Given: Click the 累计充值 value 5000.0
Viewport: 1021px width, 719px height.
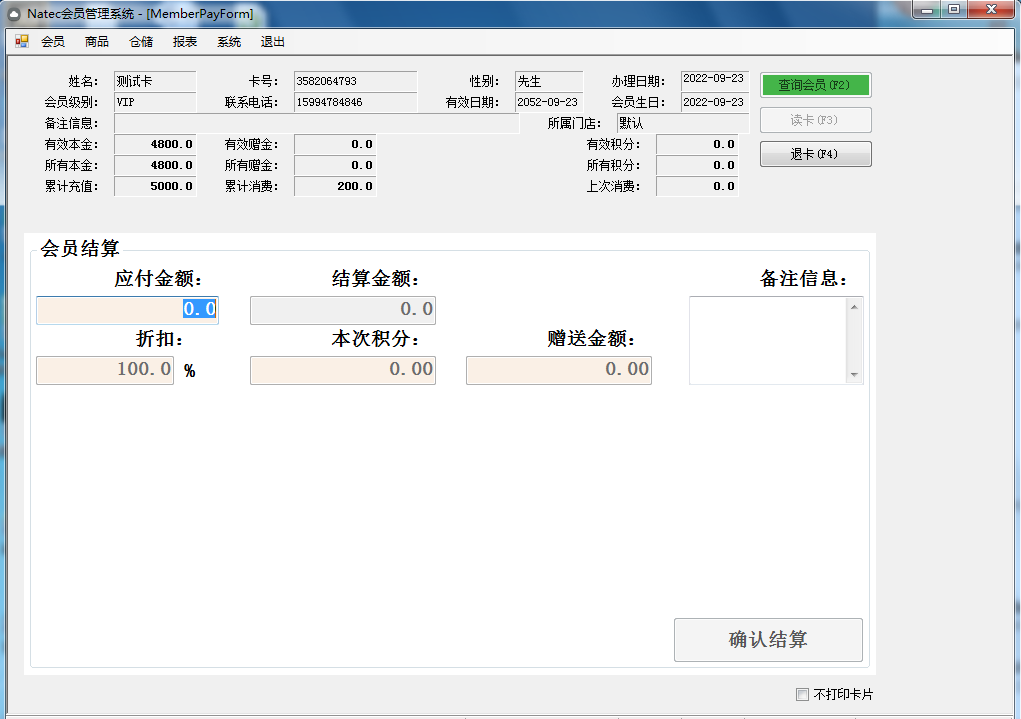Looking at the screenshot, I should pos(155,186).
